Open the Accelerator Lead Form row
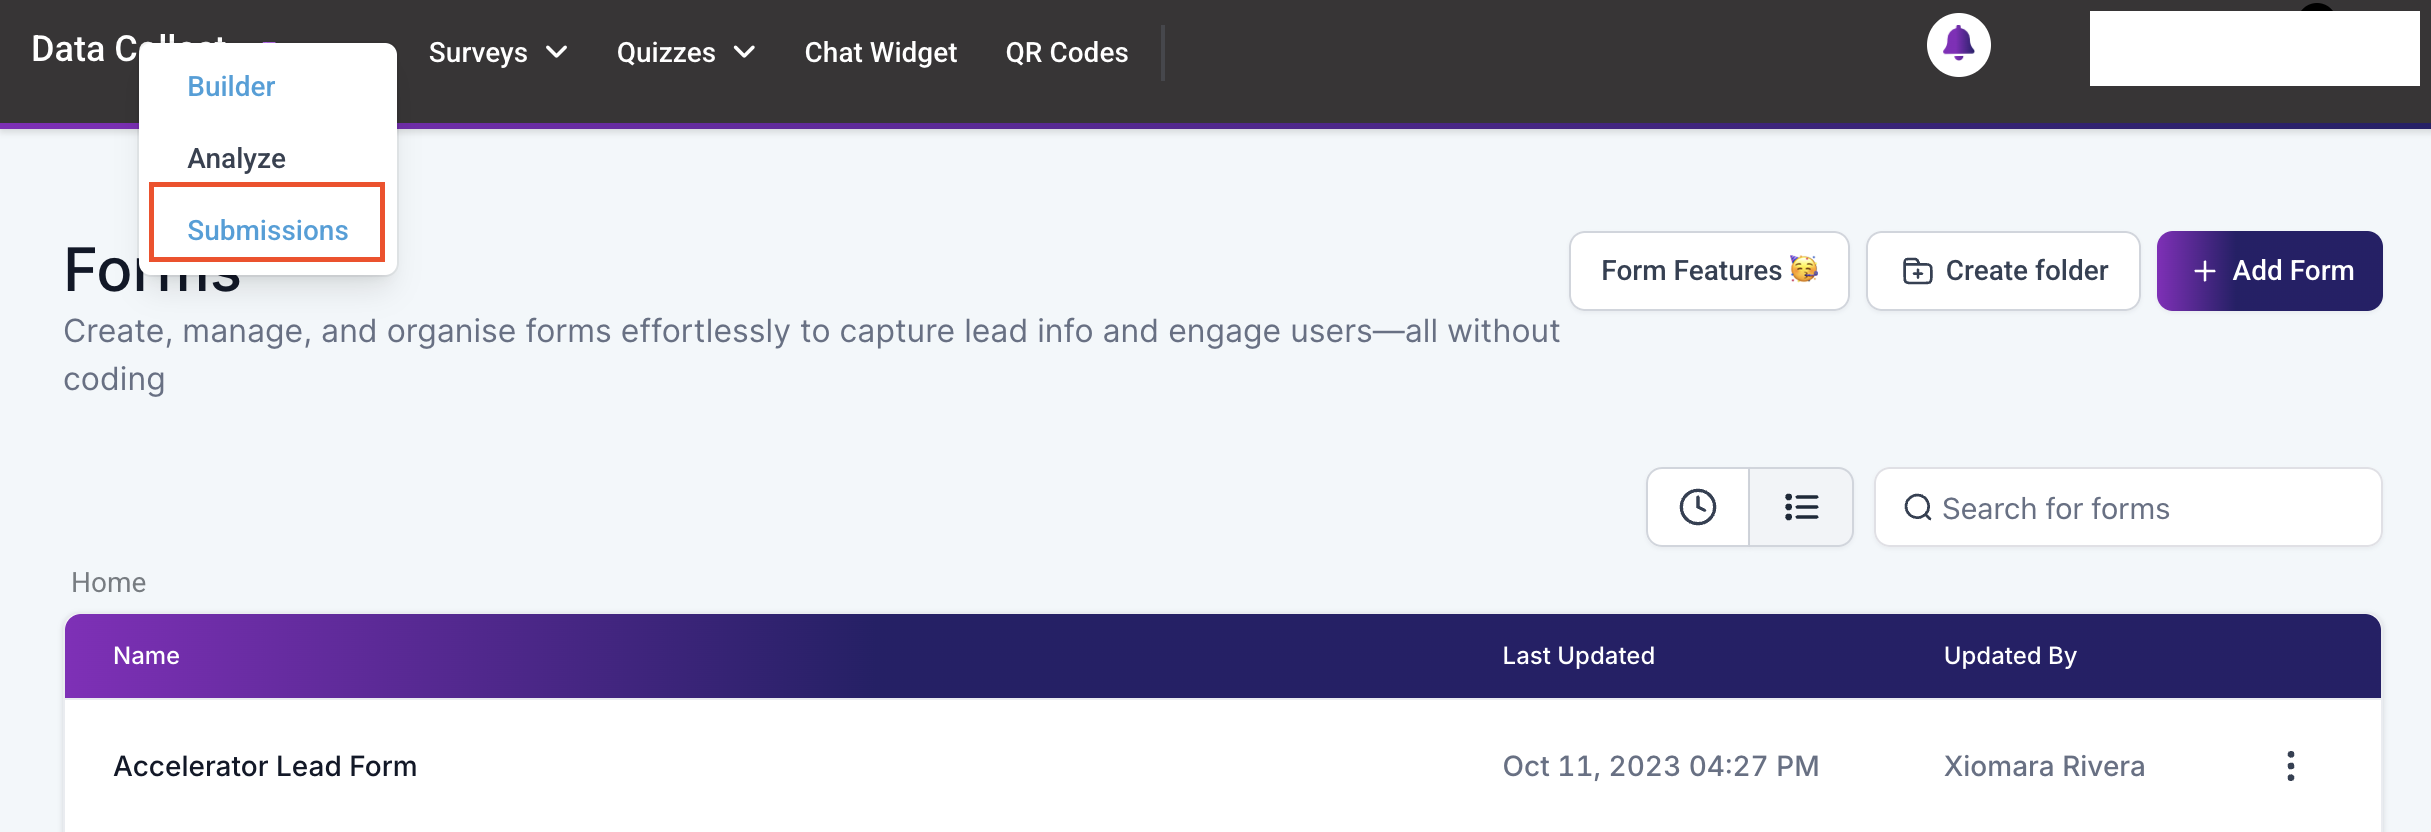Image resolution: width=2431 pixels, height=832 pixels. coord(1222,766)
